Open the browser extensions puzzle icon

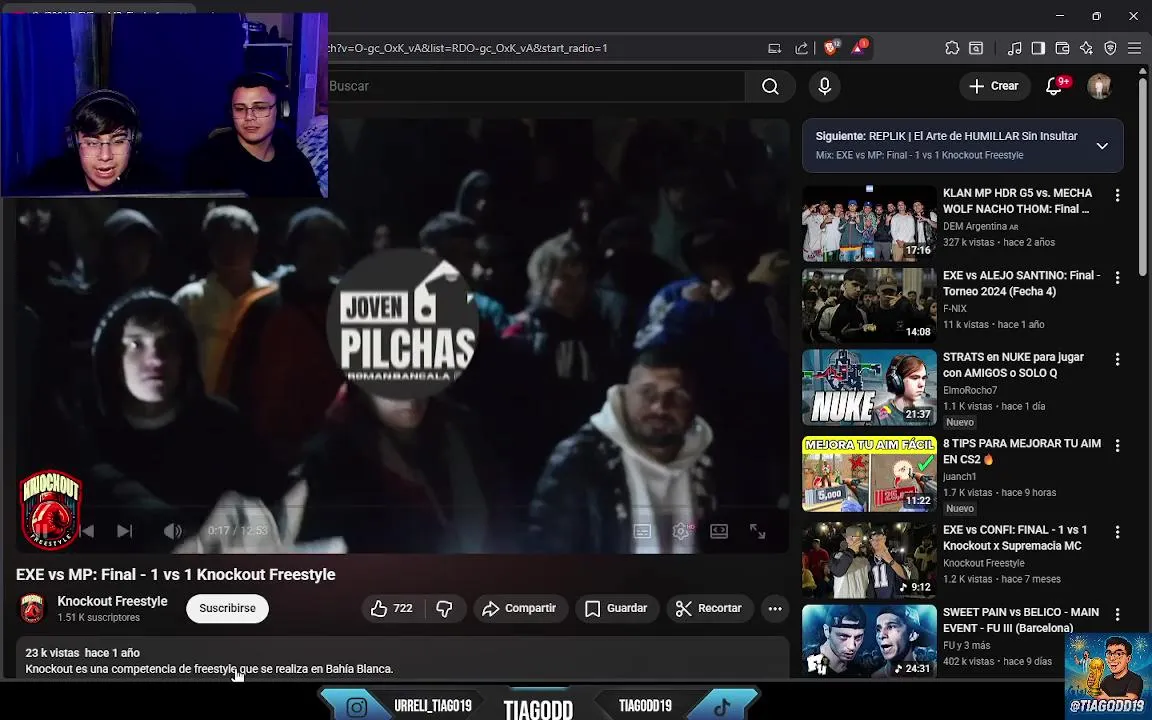(951, 48)
